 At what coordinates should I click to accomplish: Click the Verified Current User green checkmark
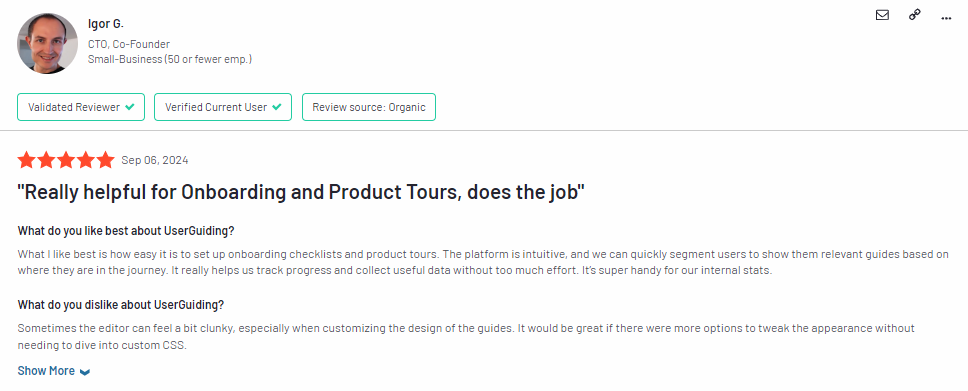[277, 107]
